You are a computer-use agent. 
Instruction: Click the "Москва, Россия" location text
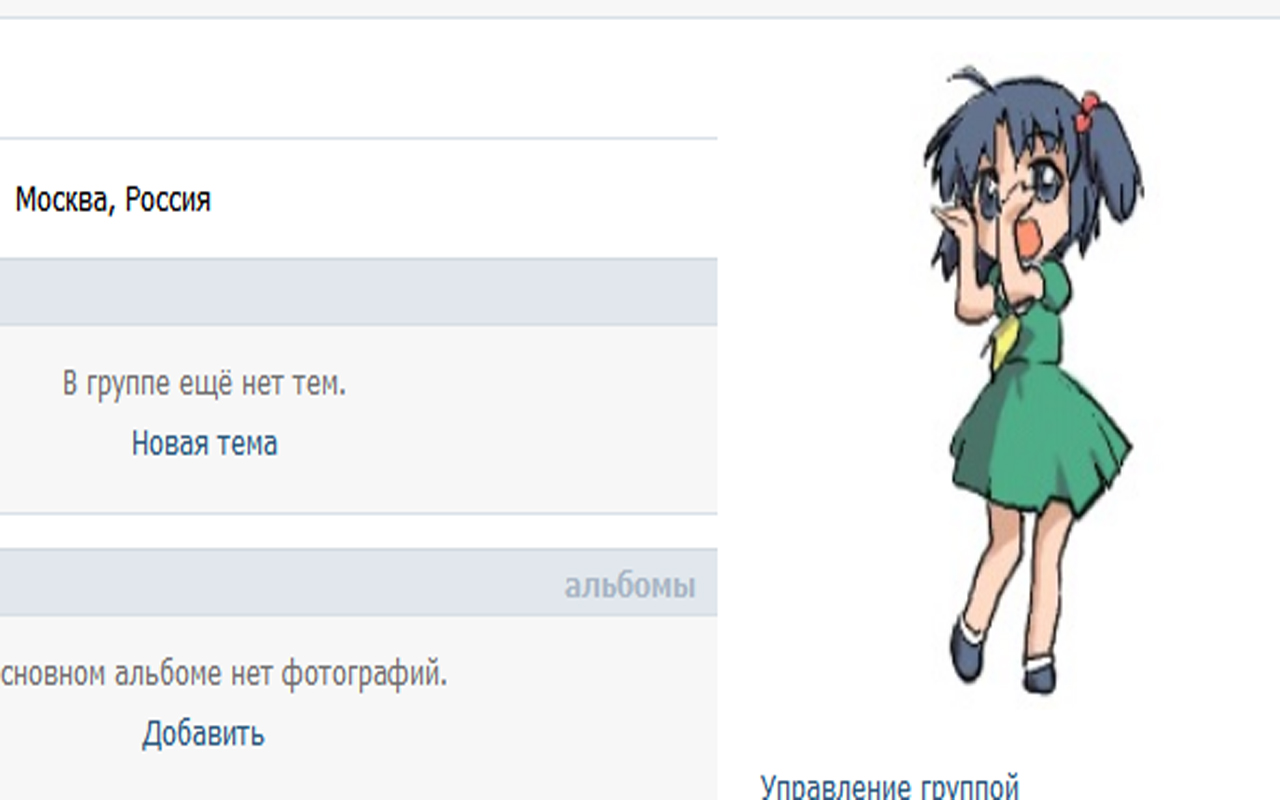[113, 200]
